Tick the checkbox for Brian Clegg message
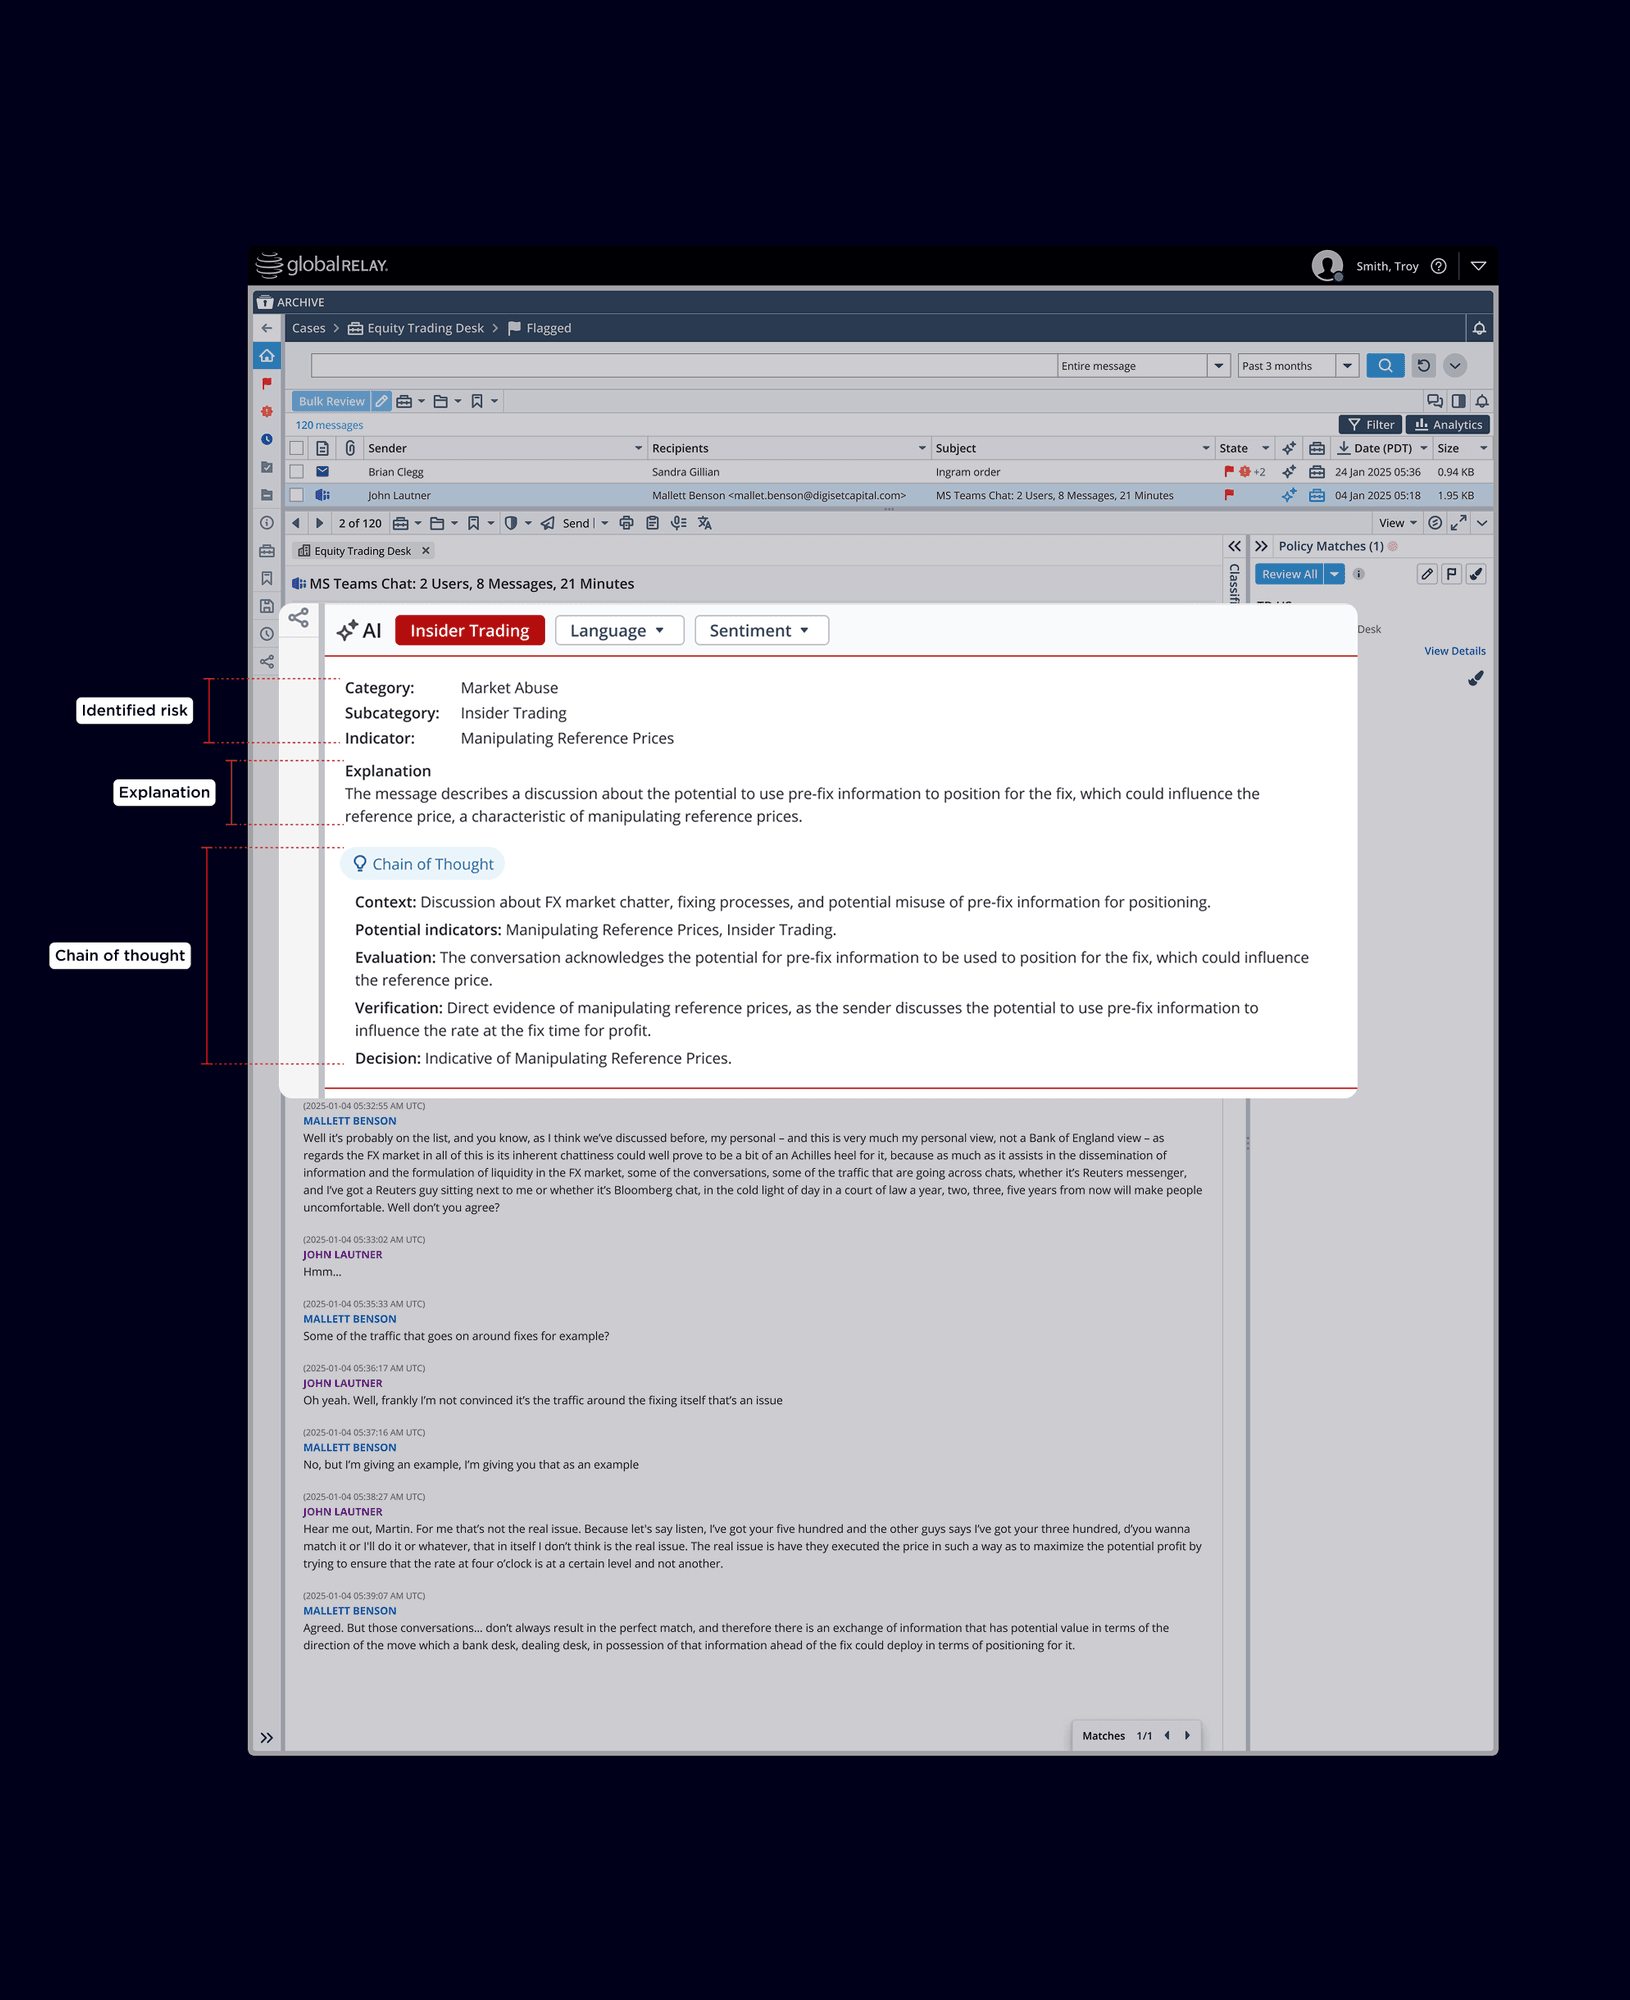This screenshot has height=2000, width=1630. 297,472
